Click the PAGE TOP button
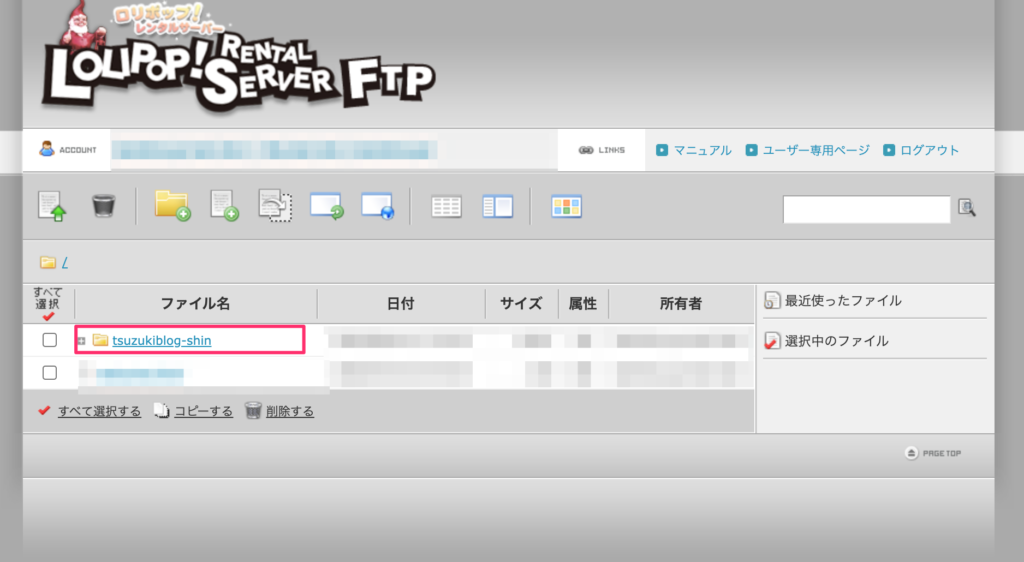This screenshot has height=562, width=1024. (x=933, y=453)
